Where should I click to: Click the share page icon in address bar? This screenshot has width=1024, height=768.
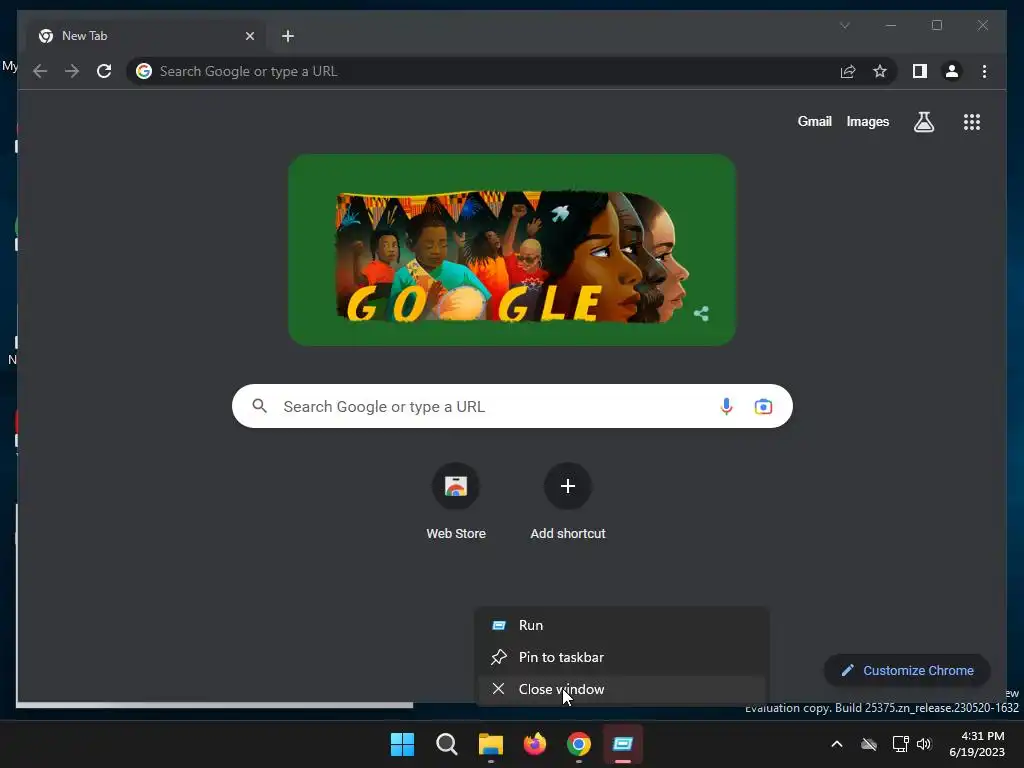tap(848, 71)
